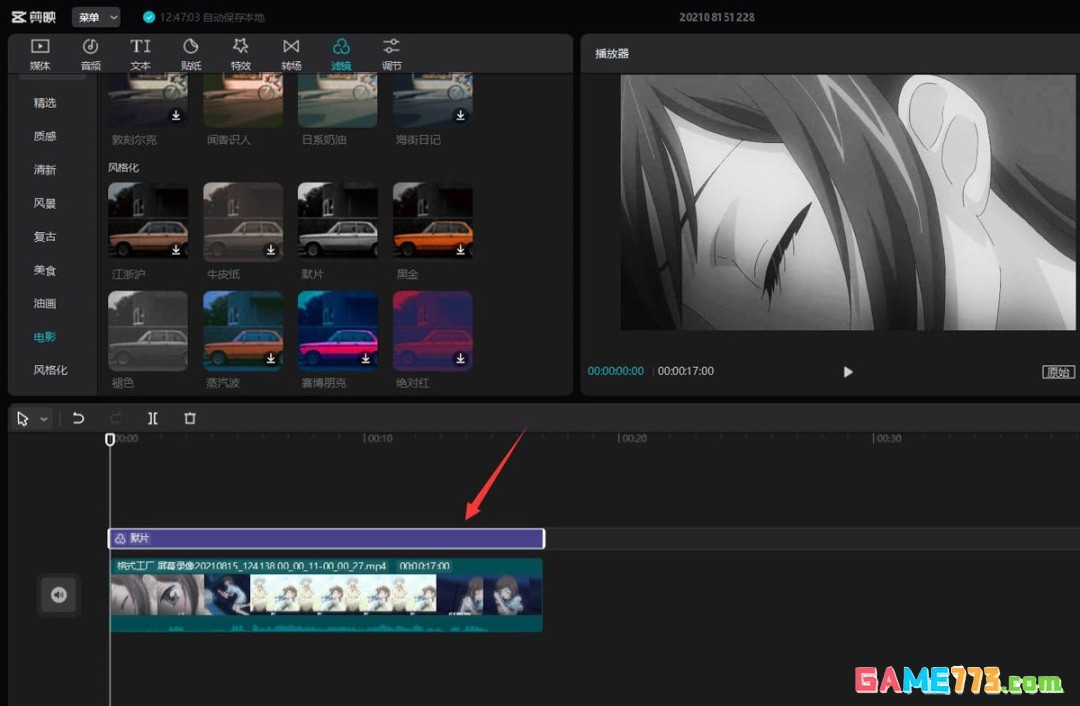
Task: Choose the 复古 filter category
Action: (x=45, y=236)
